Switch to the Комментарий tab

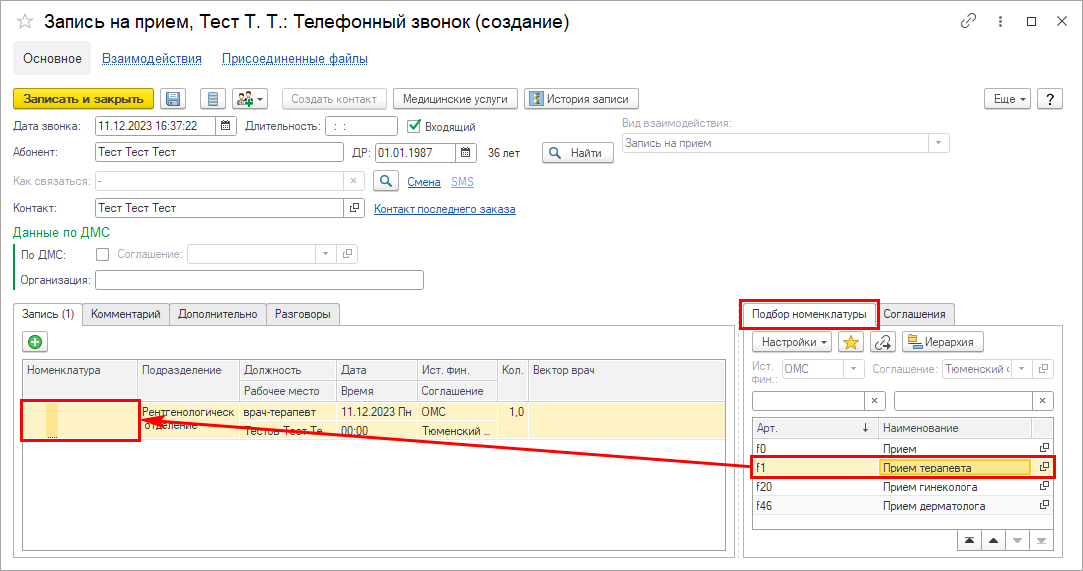126,314
